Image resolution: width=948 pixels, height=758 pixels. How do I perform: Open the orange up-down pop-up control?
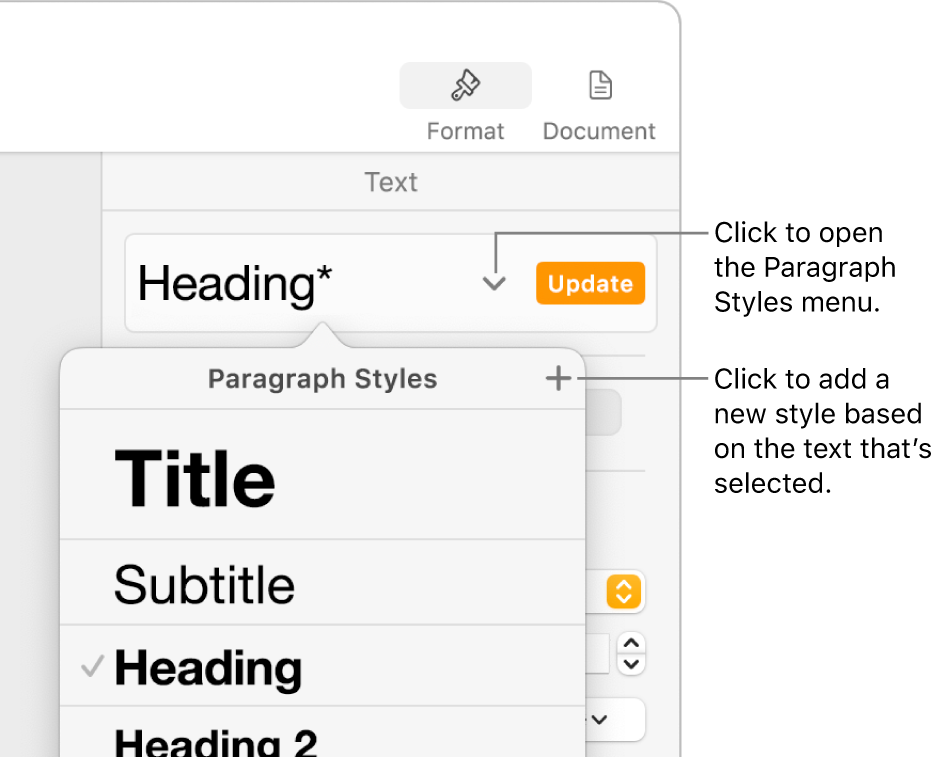[x=622, y=593]
